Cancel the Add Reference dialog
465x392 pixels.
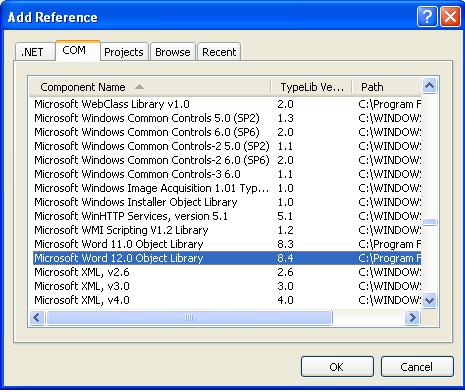pos(417,367)
